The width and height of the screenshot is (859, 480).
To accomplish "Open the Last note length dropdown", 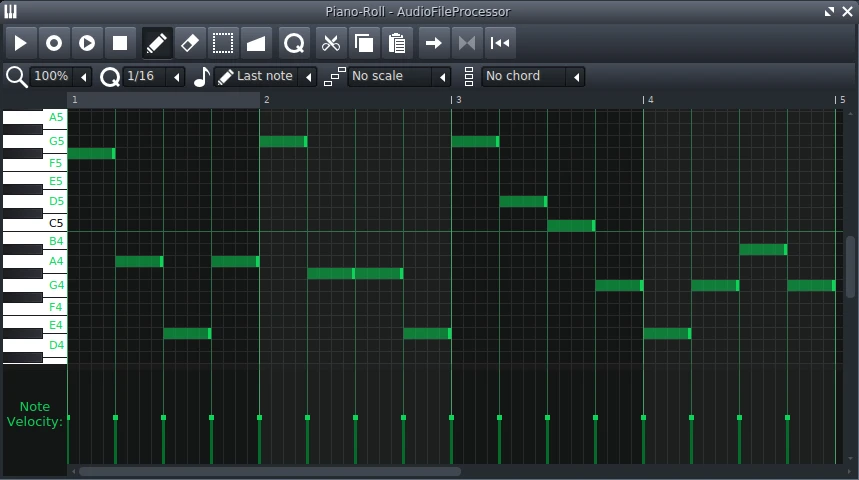I will click(265, 76).
